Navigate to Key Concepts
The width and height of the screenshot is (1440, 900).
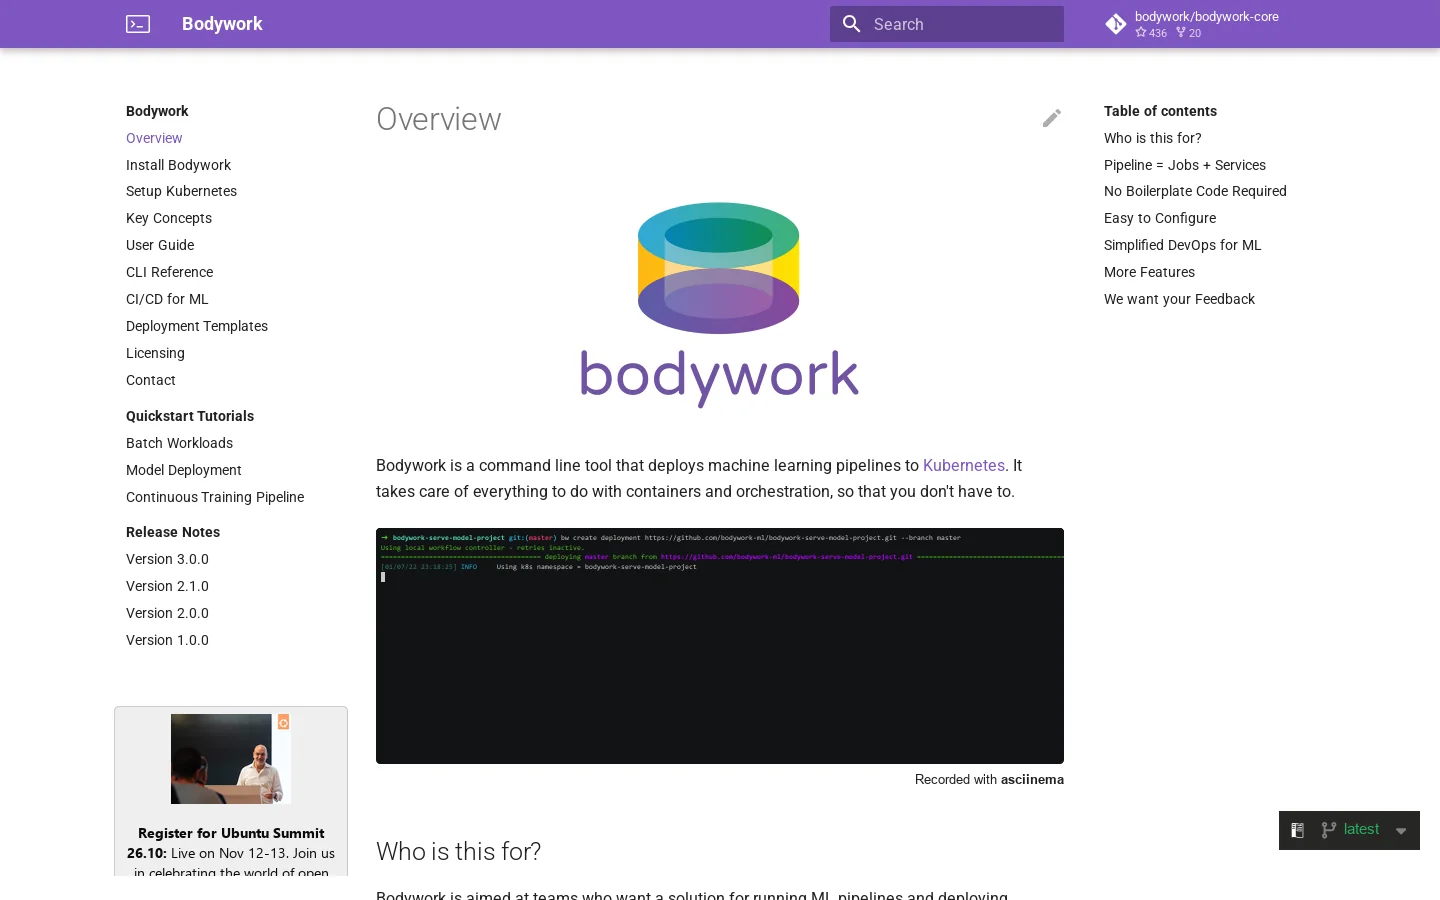169,218
